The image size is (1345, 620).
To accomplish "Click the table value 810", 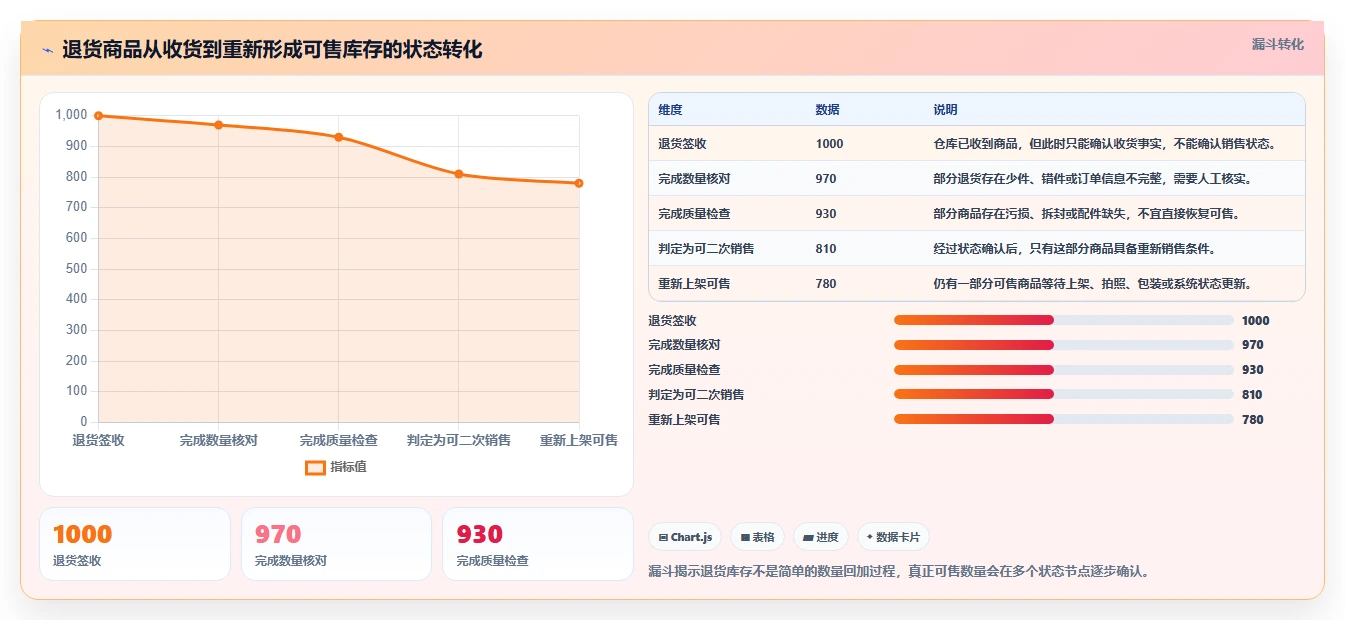I will (826, 249).
